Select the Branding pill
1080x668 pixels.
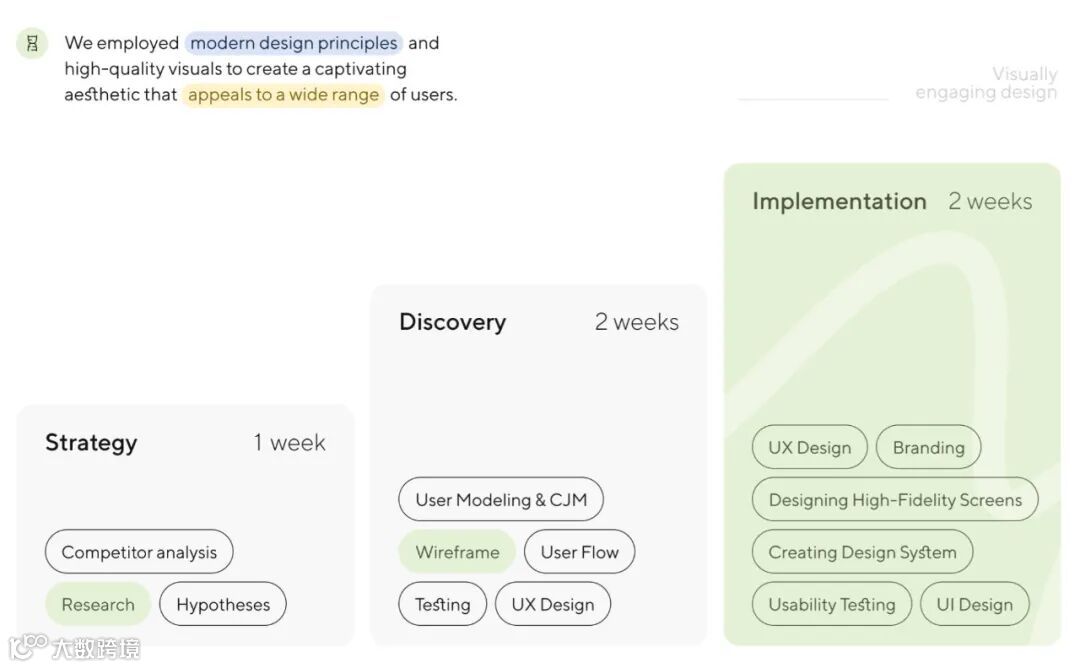pos(928,448)
